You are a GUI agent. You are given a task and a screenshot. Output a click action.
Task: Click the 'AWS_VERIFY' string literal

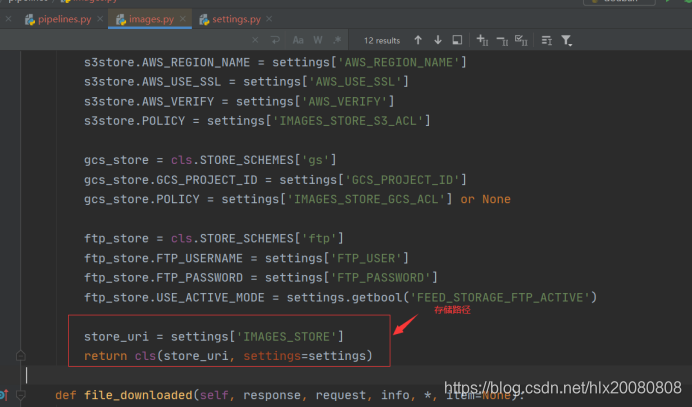coord(345,102)
